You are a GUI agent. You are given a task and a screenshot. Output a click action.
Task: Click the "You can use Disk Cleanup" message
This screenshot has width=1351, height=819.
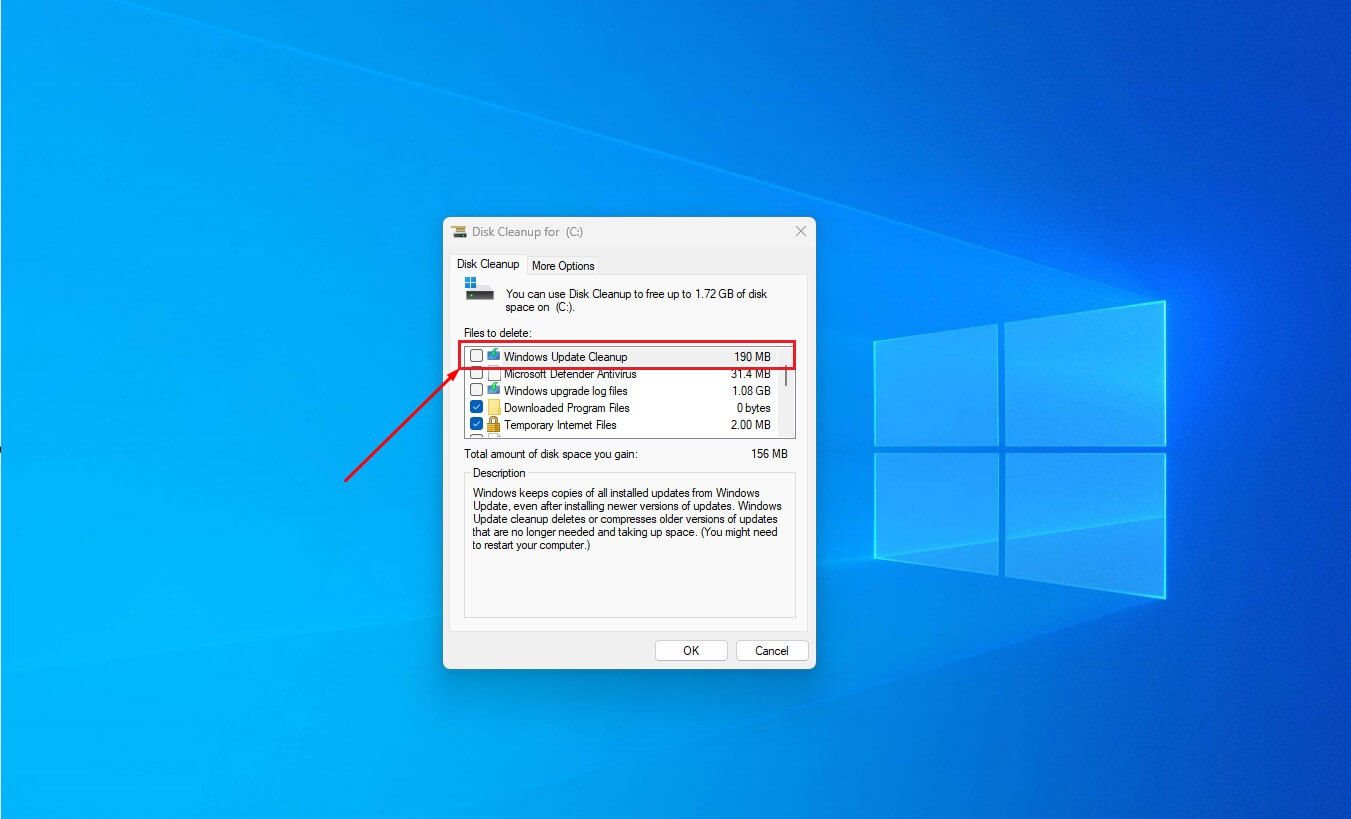point(636,300)
